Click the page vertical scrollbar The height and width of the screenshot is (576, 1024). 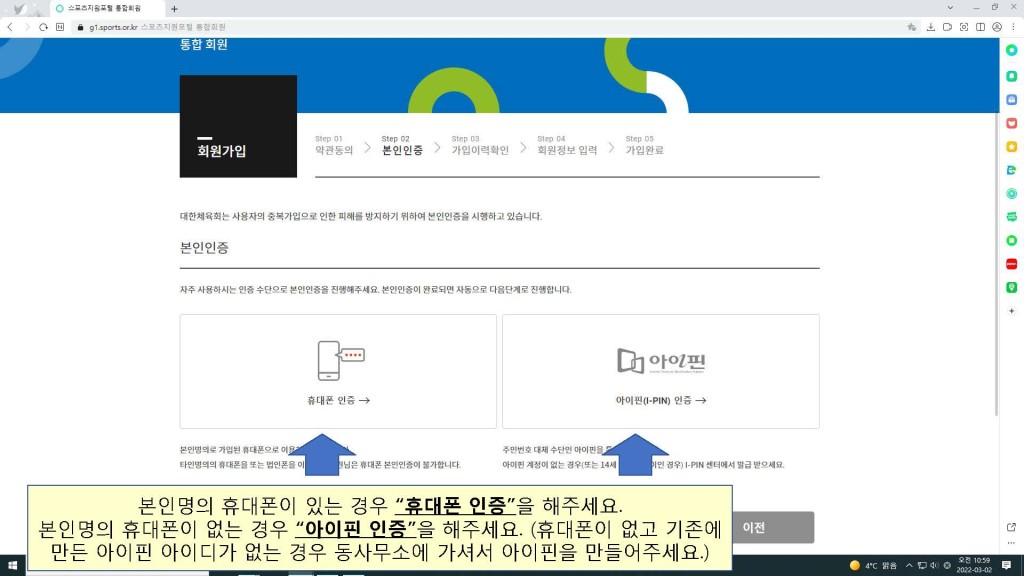pos(995,250)
